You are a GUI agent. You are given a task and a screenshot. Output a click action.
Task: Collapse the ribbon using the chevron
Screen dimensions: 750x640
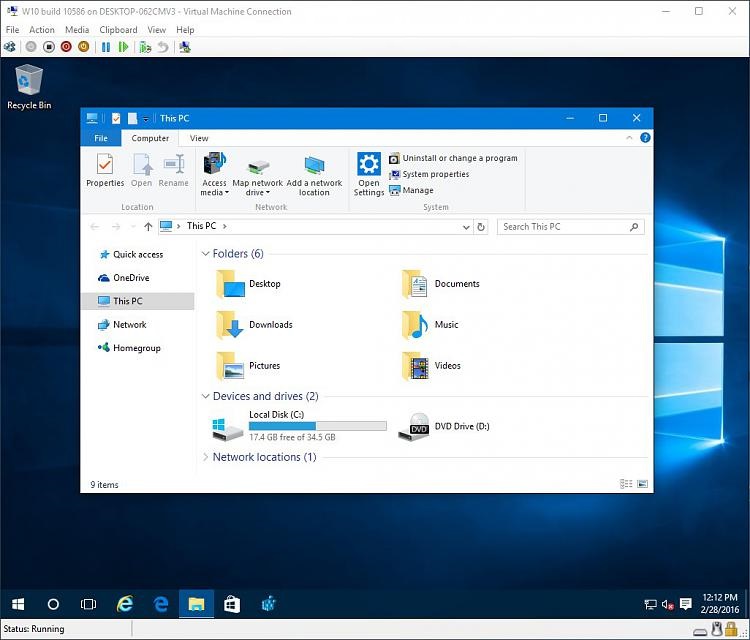[x=629, y=138]
